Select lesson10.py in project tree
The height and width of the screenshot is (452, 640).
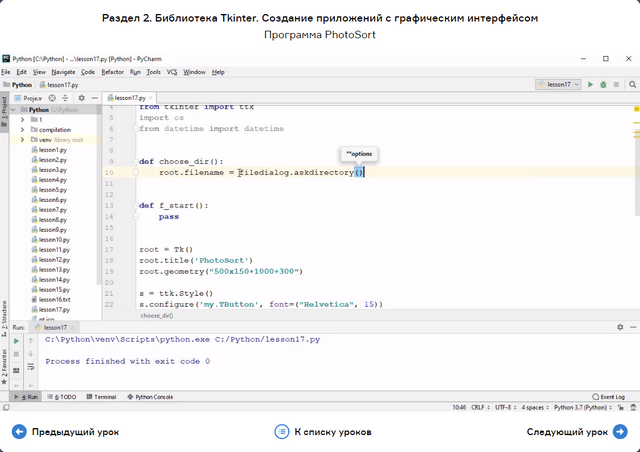tap(54, 240)
